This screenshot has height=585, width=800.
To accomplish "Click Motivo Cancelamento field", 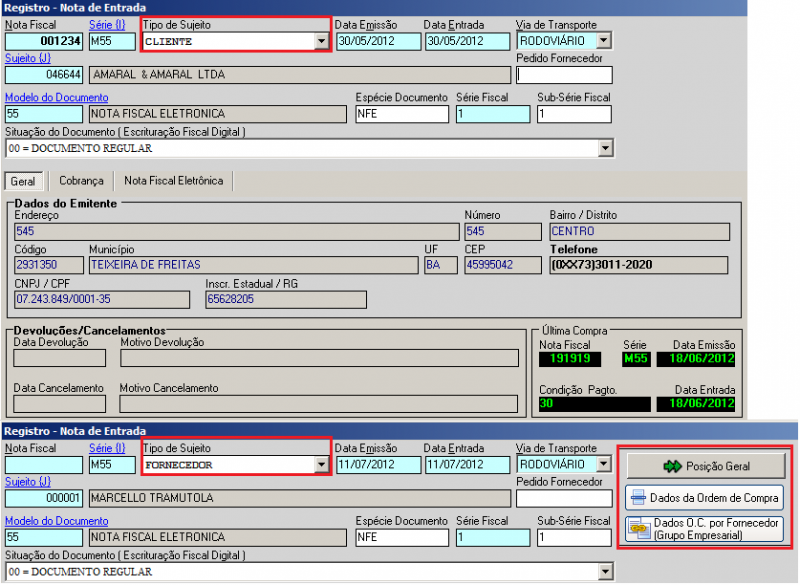I will coord(319,404).
